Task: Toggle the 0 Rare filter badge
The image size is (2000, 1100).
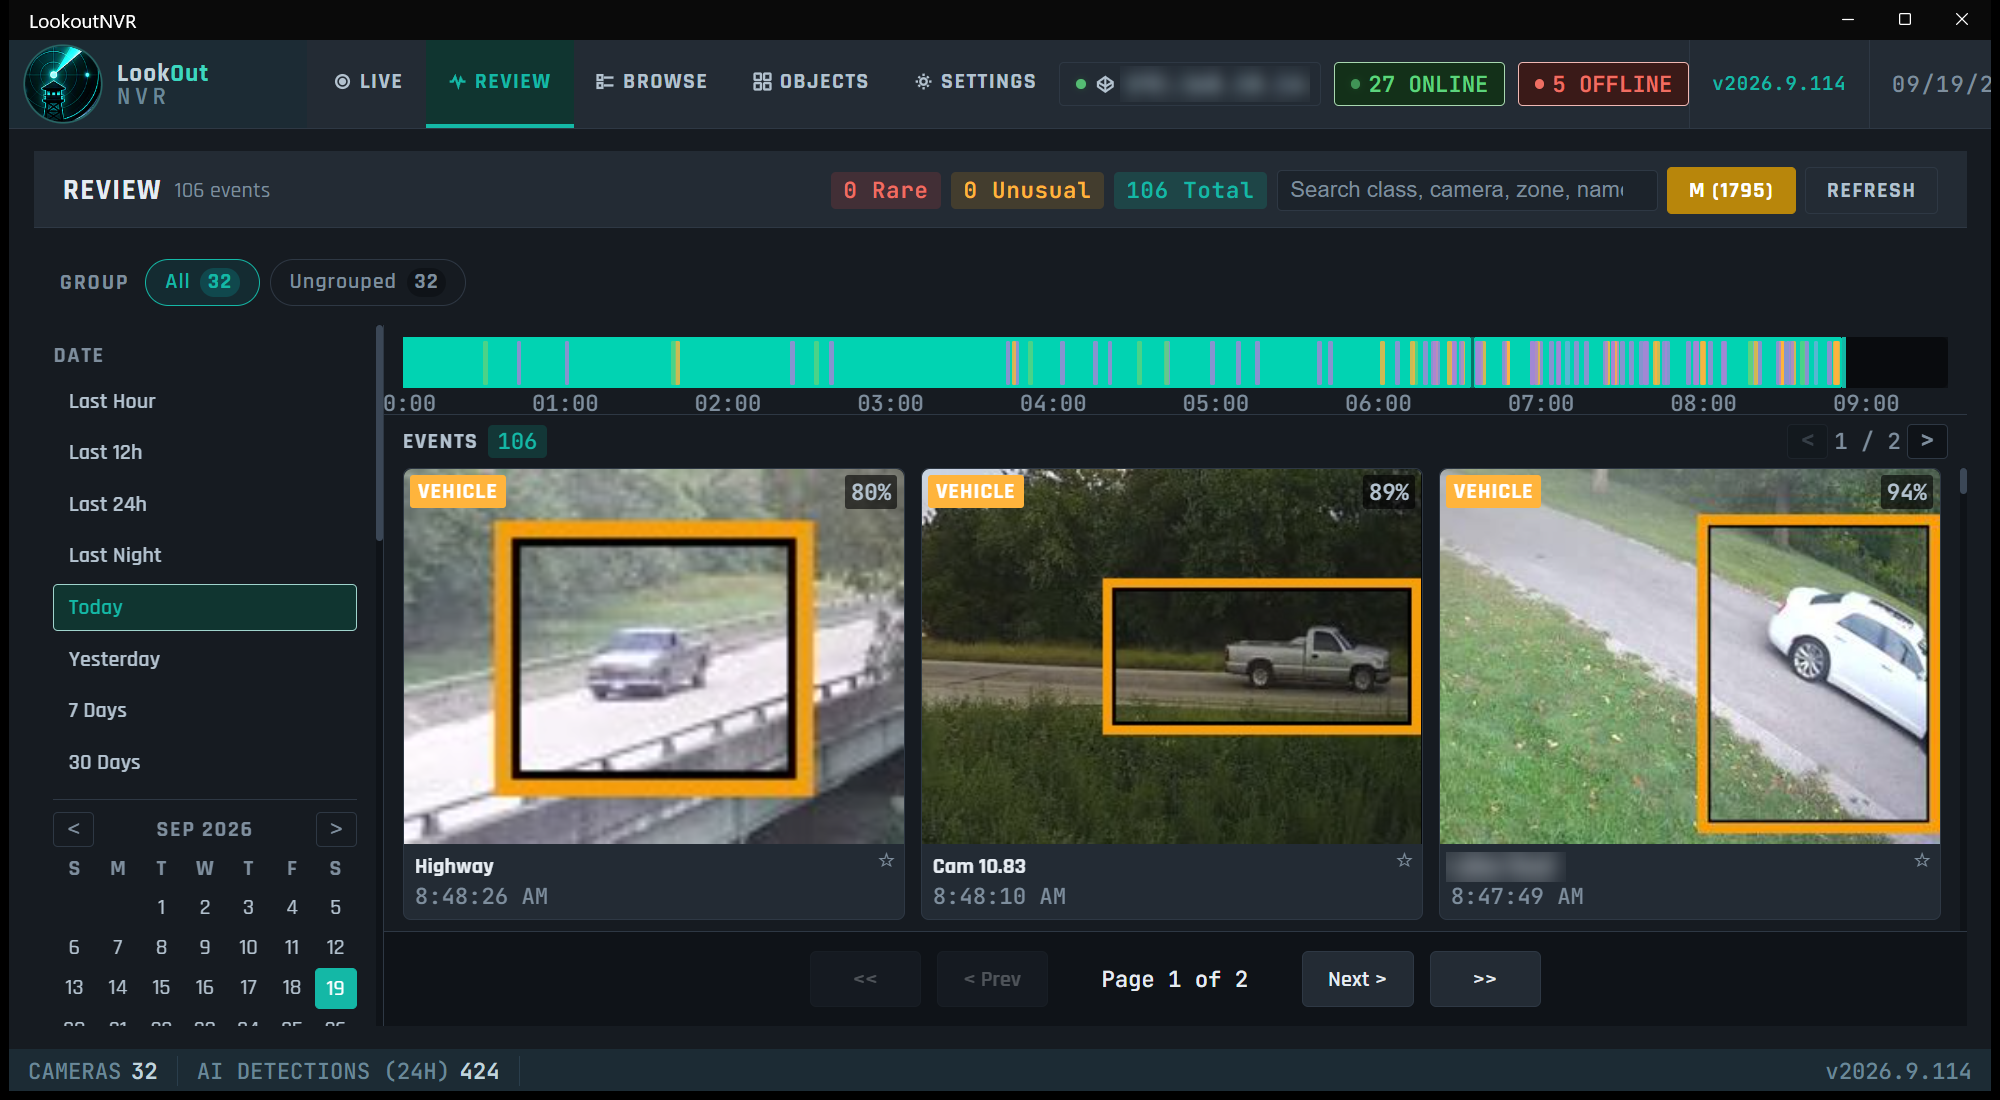Action: 885,190
